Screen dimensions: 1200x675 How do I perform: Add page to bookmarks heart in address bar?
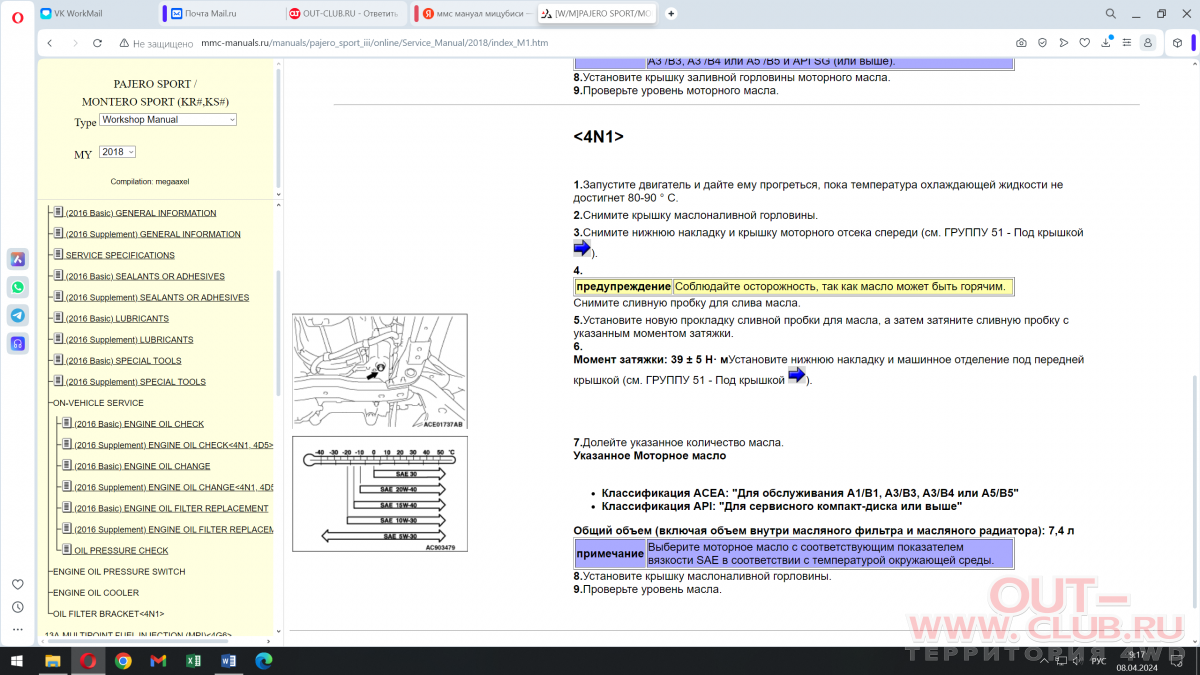1086,43
